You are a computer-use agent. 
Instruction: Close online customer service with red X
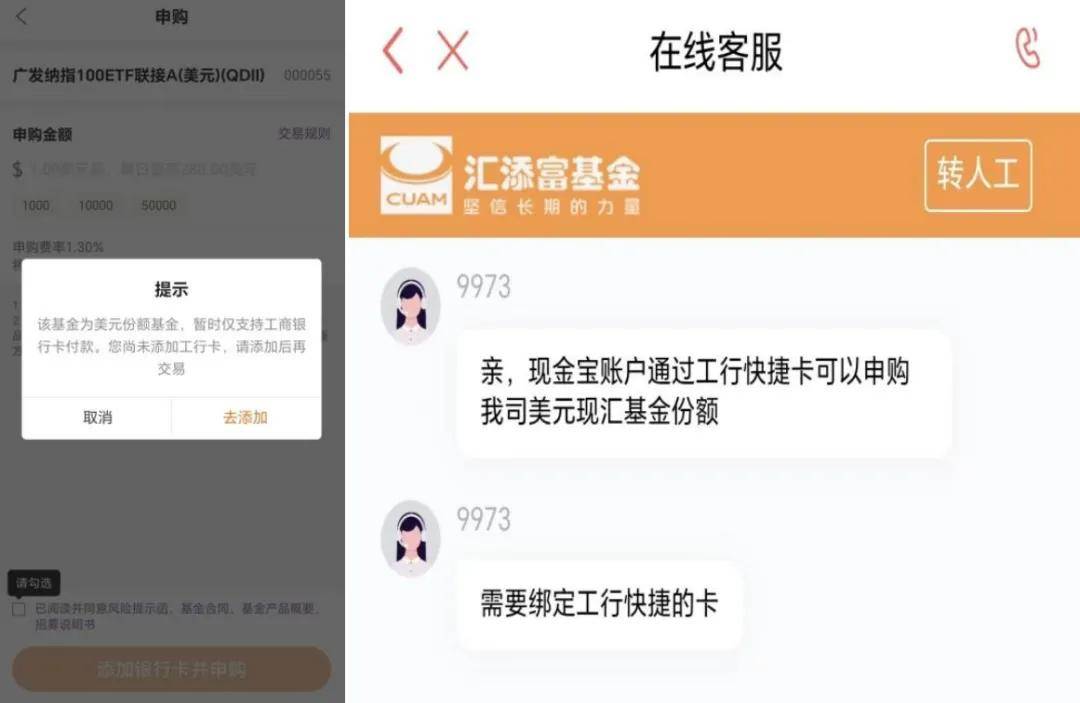(x=453, y=50)
